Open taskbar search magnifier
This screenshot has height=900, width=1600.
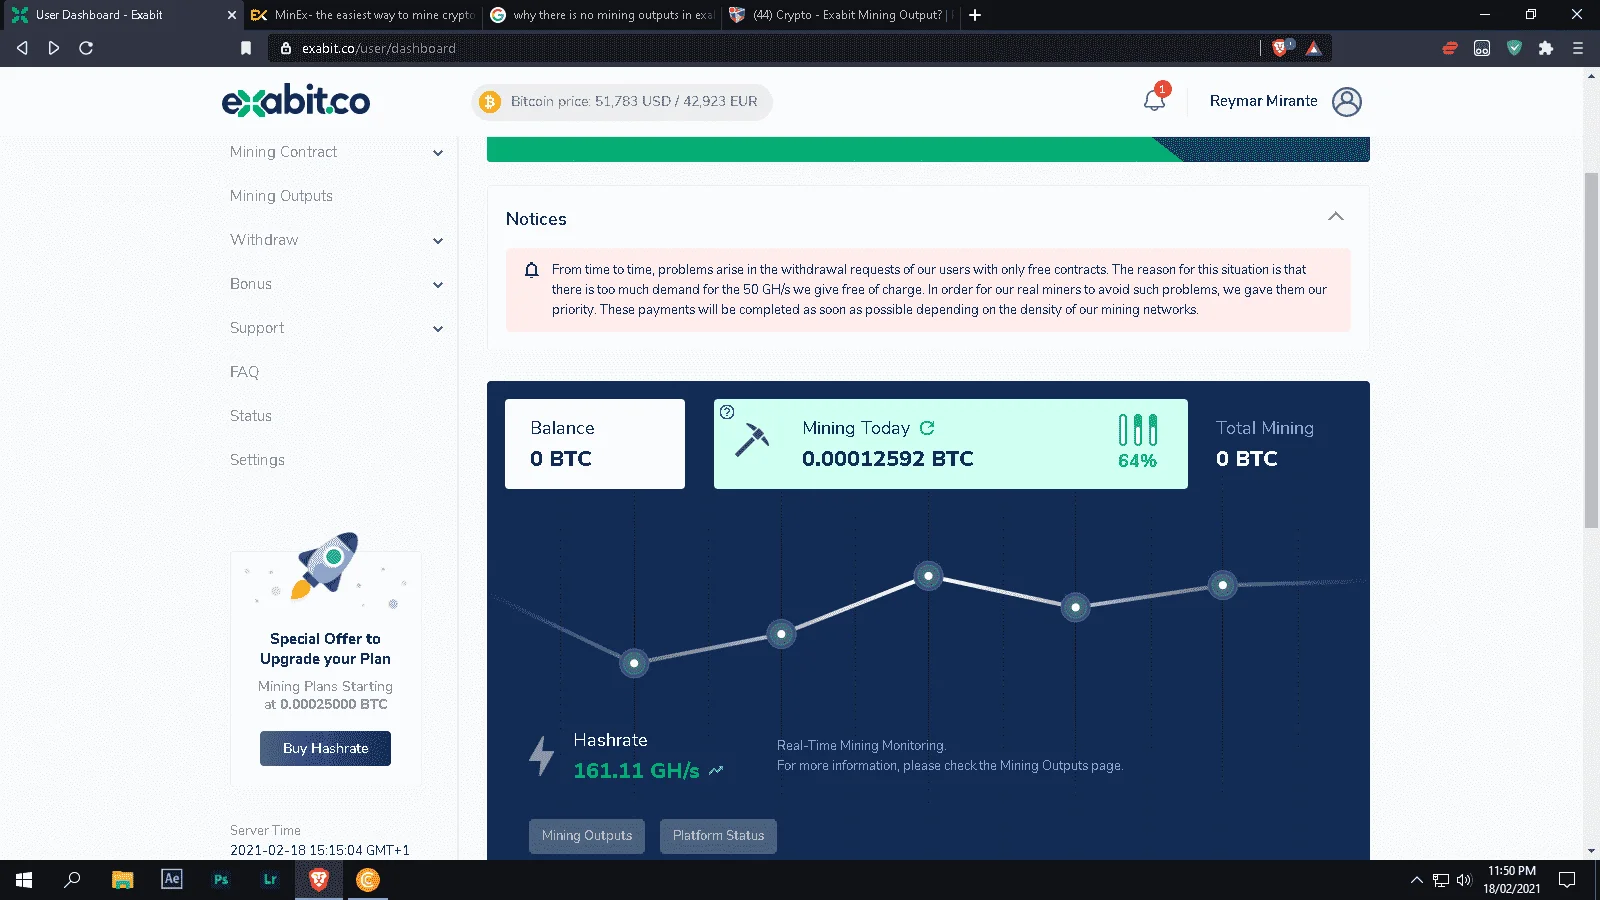point(72,880)
